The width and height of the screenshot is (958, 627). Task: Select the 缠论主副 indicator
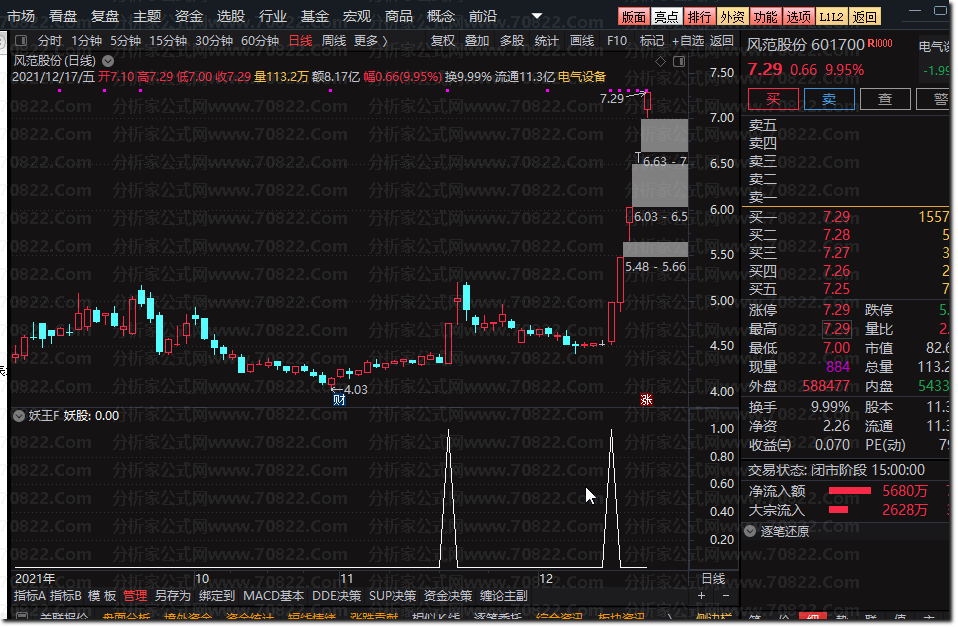click(x=504, y=596)
